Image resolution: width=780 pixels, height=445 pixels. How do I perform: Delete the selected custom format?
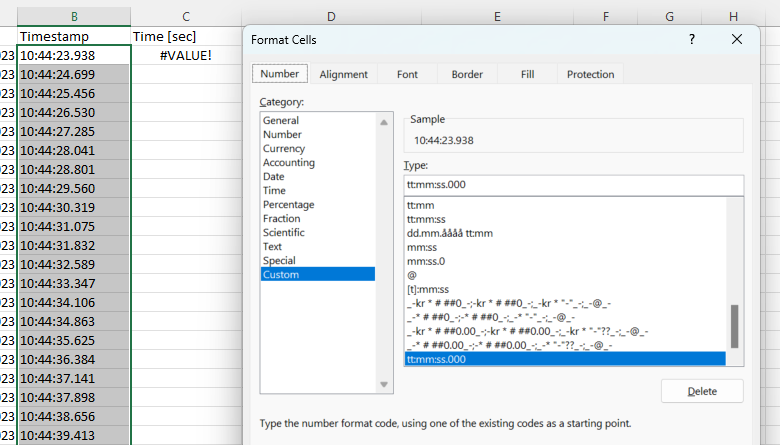702,391
